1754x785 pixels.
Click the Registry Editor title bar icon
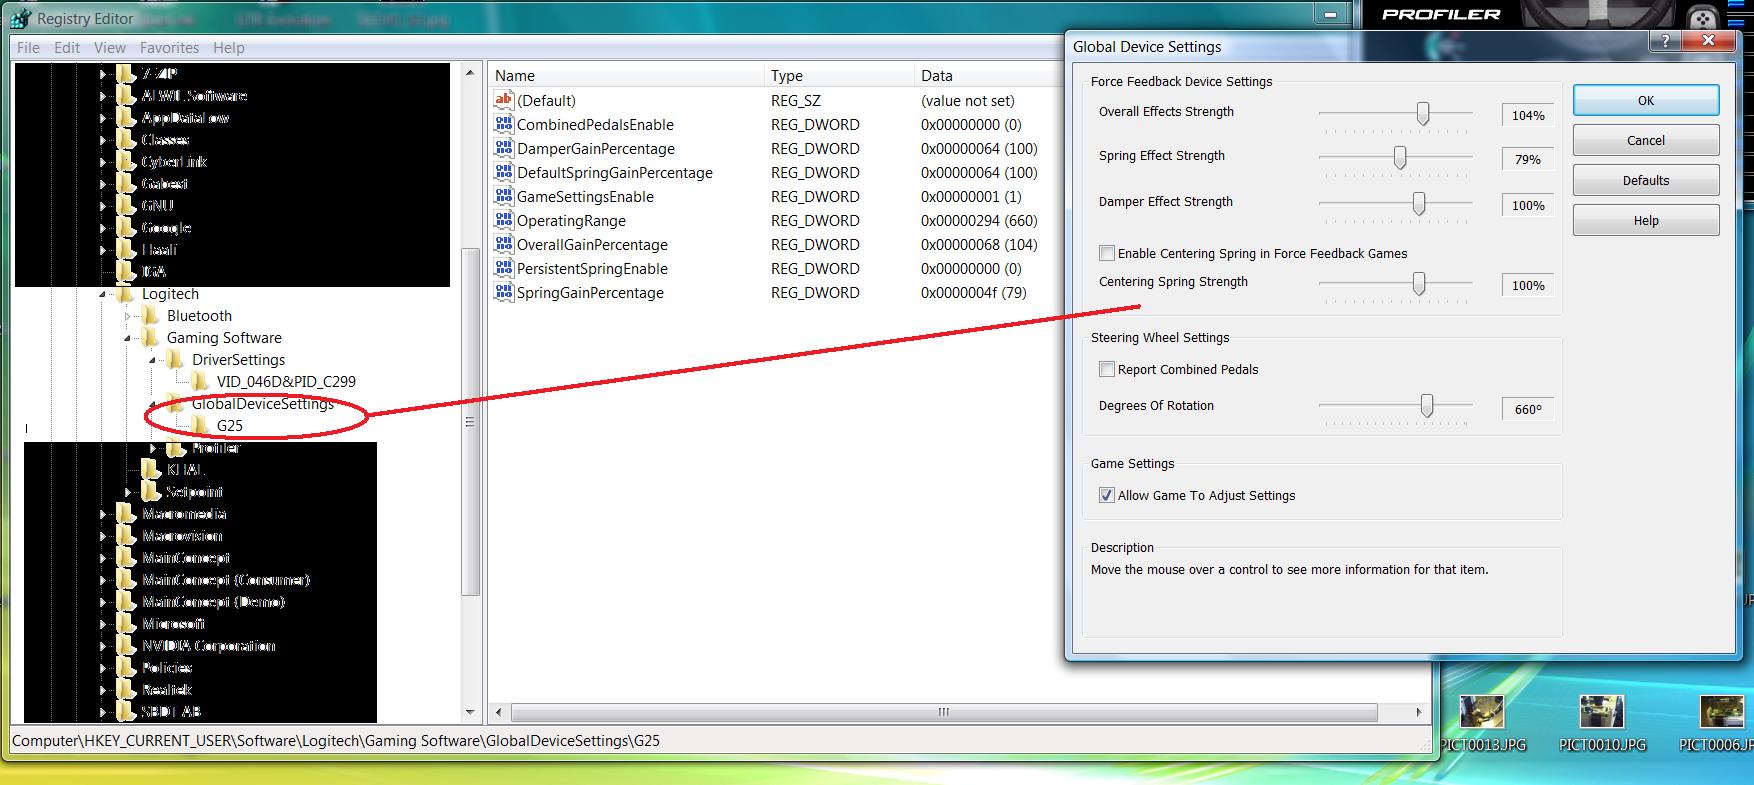22,18
